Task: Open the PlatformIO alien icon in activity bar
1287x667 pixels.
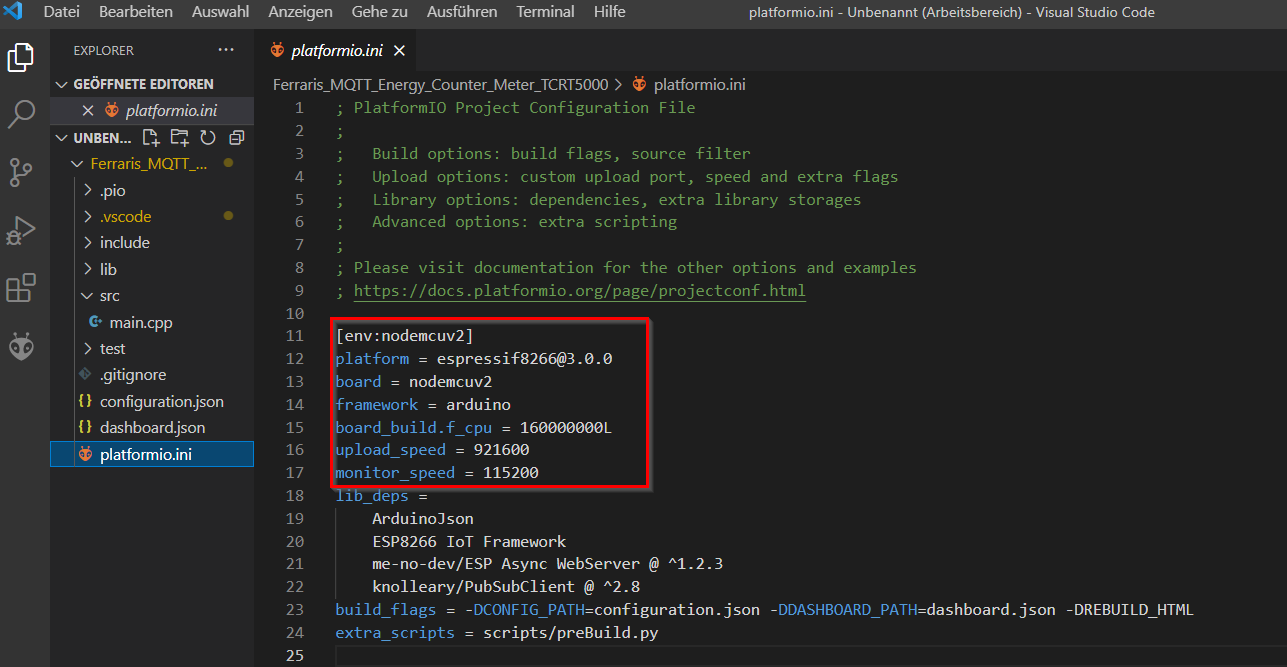Action: point(21,346)
